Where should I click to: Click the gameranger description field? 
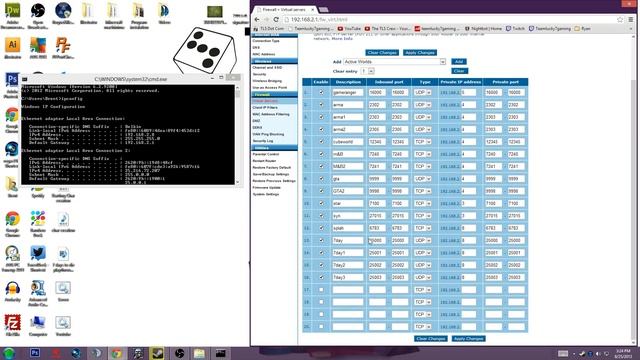coord(348,93)
